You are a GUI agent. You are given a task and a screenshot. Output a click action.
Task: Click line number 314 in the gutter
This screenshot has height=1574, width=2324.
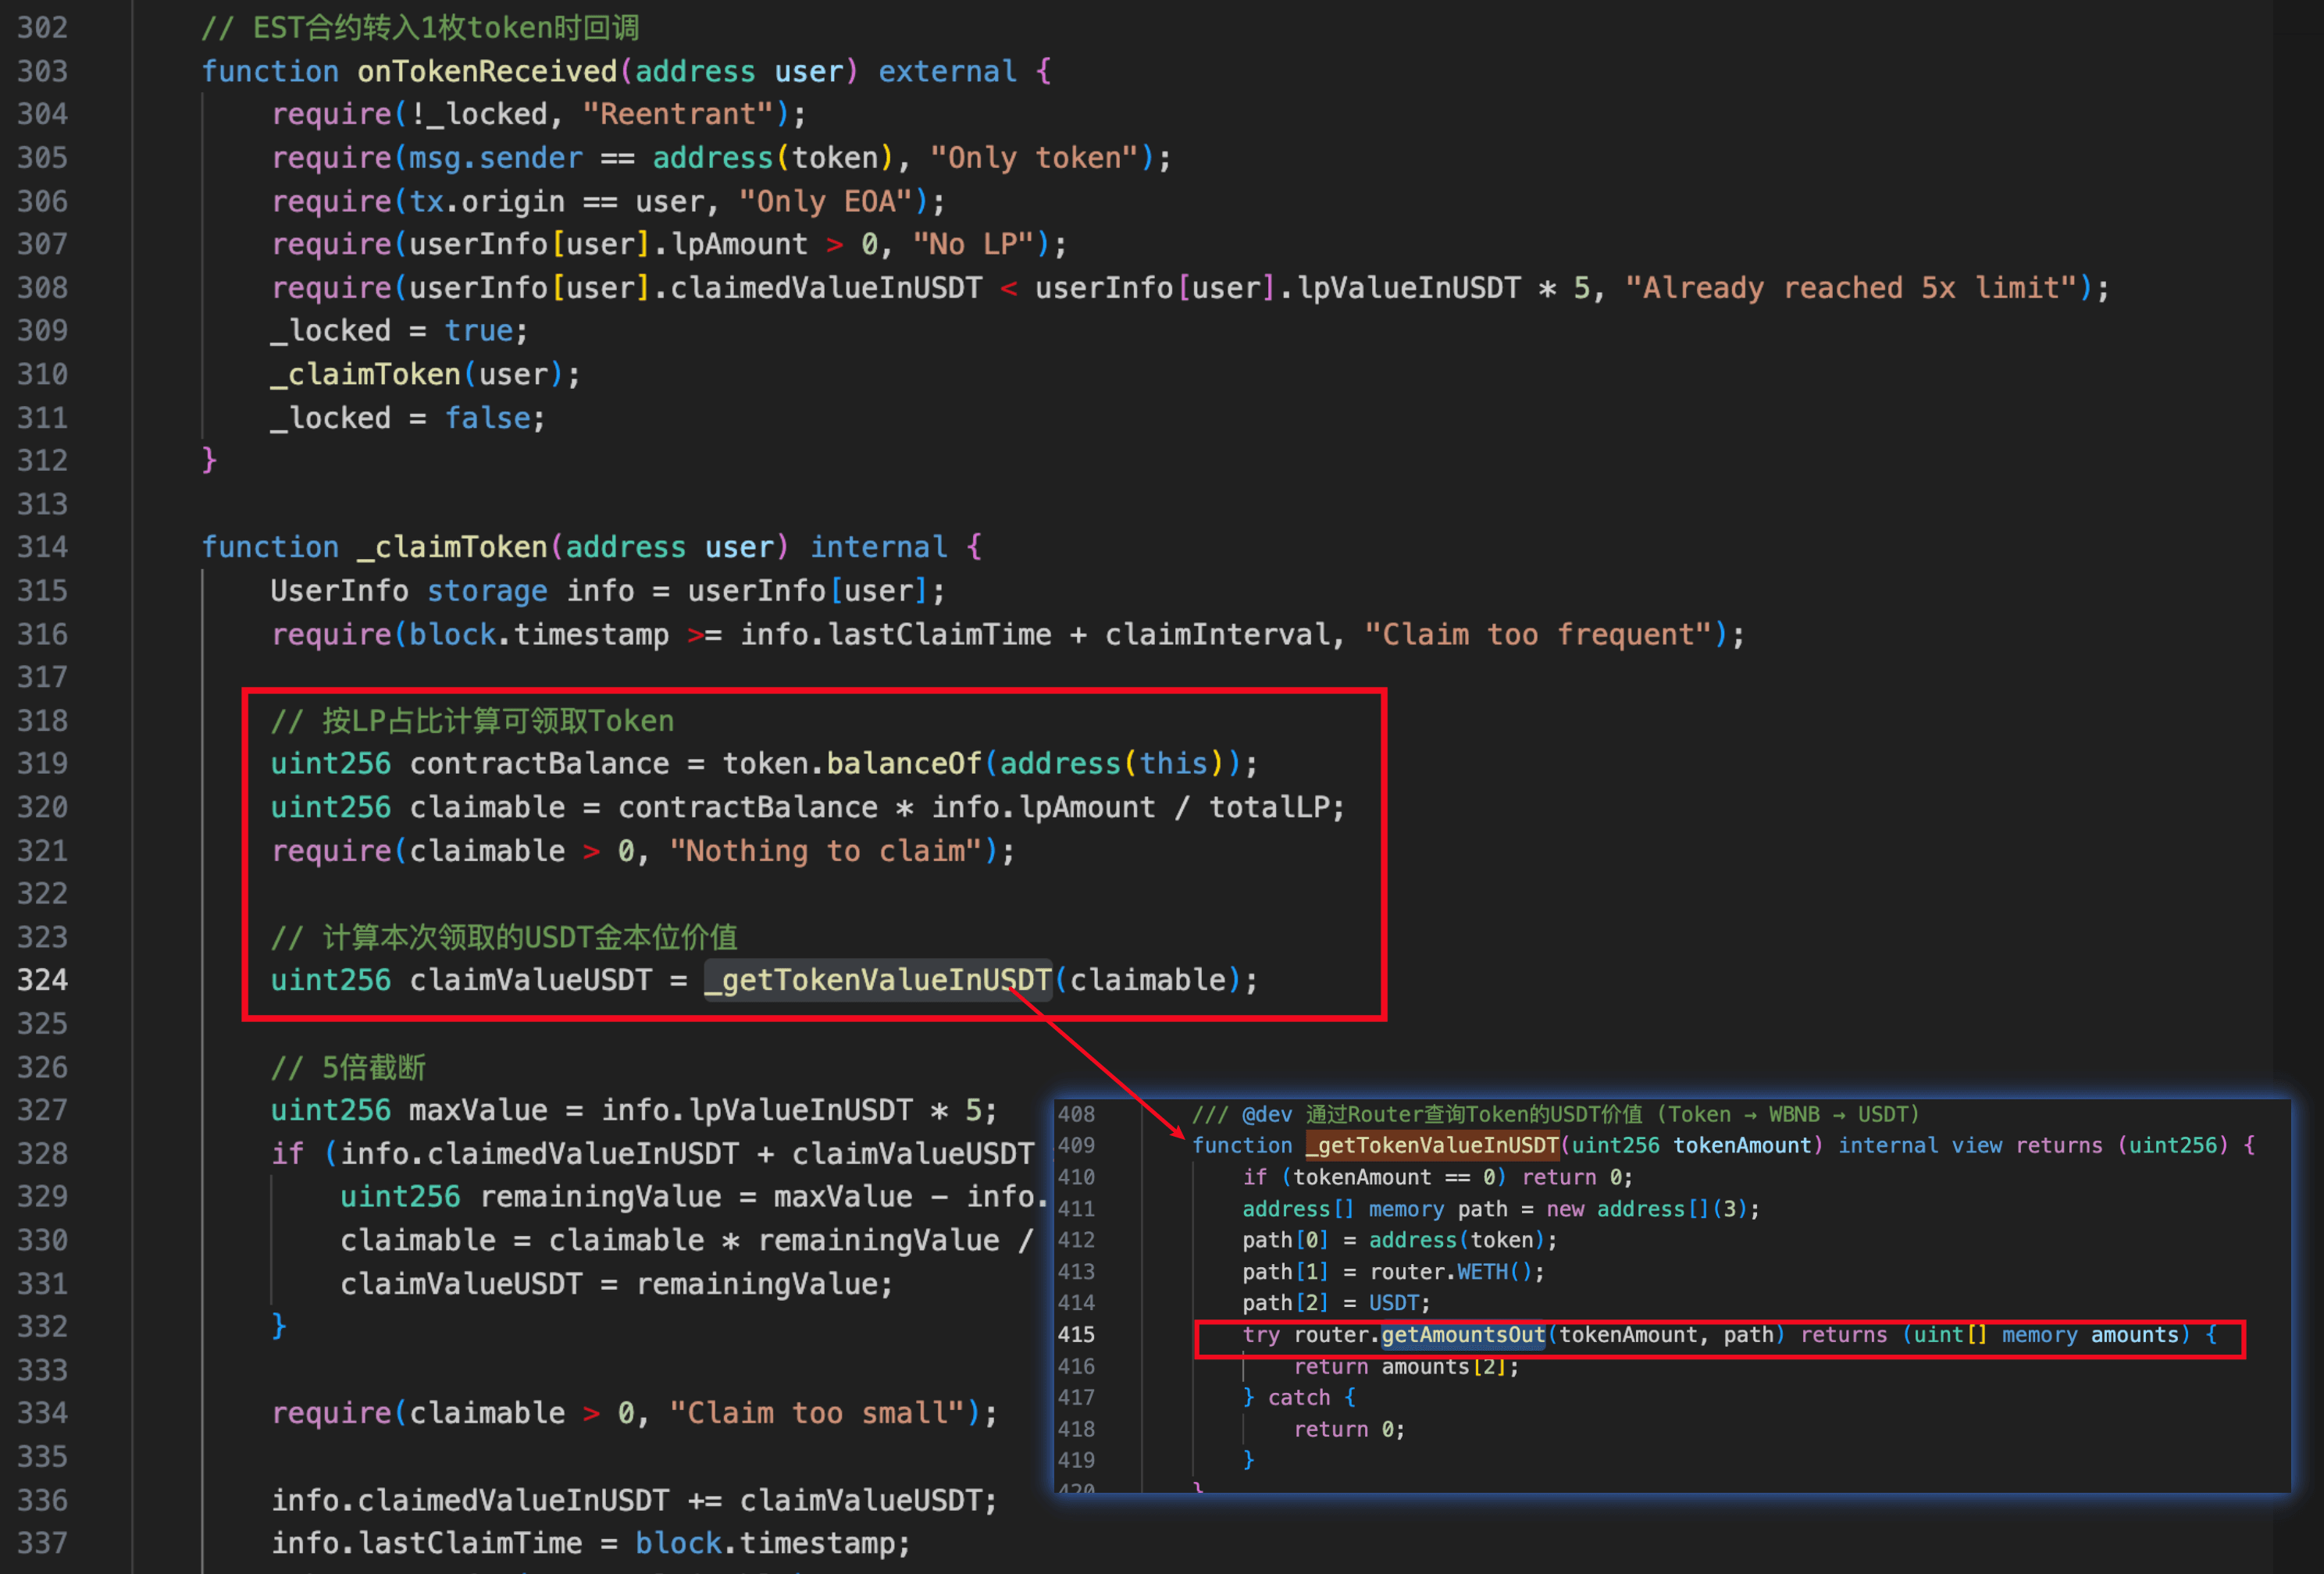point(42,547)
